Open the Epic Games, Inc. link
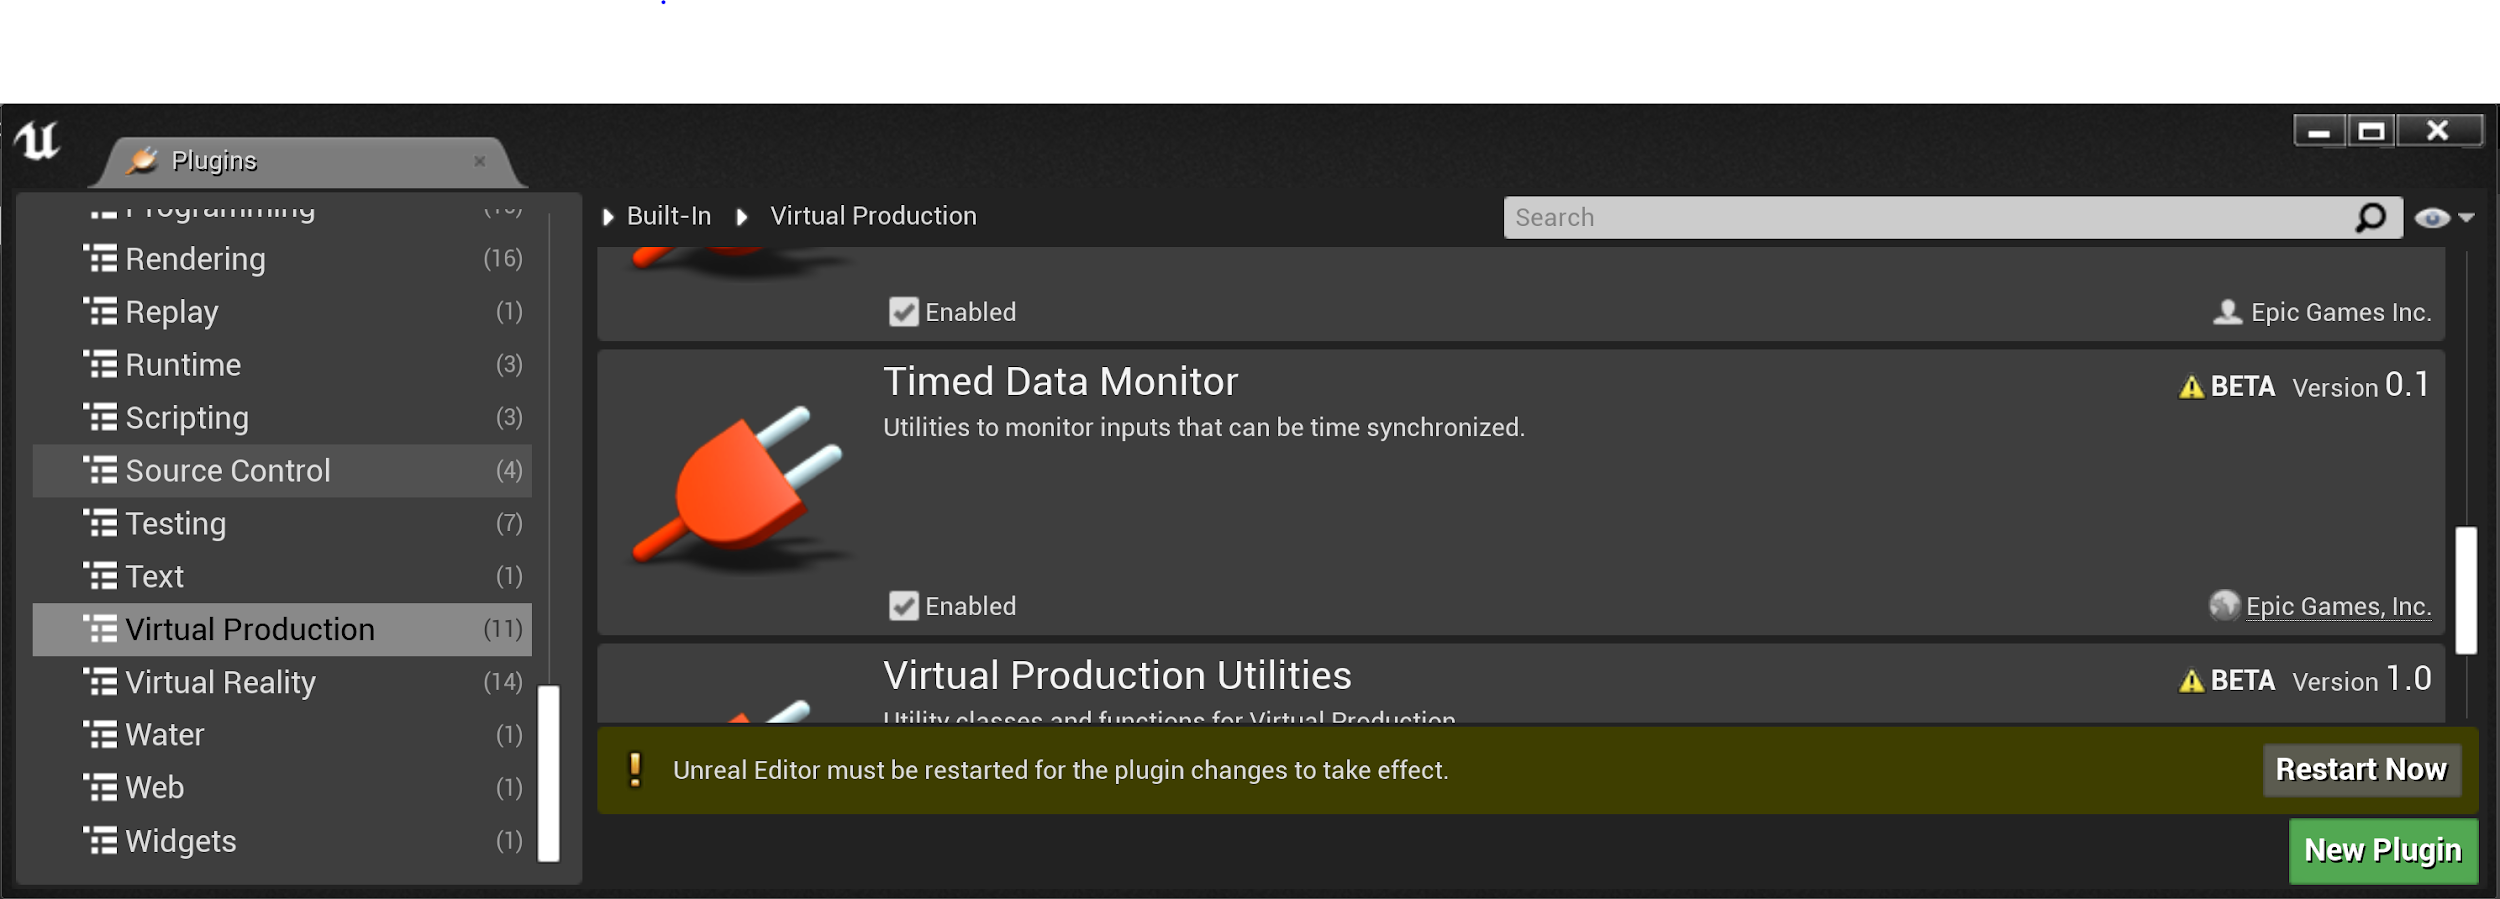 pos(2338,606)
